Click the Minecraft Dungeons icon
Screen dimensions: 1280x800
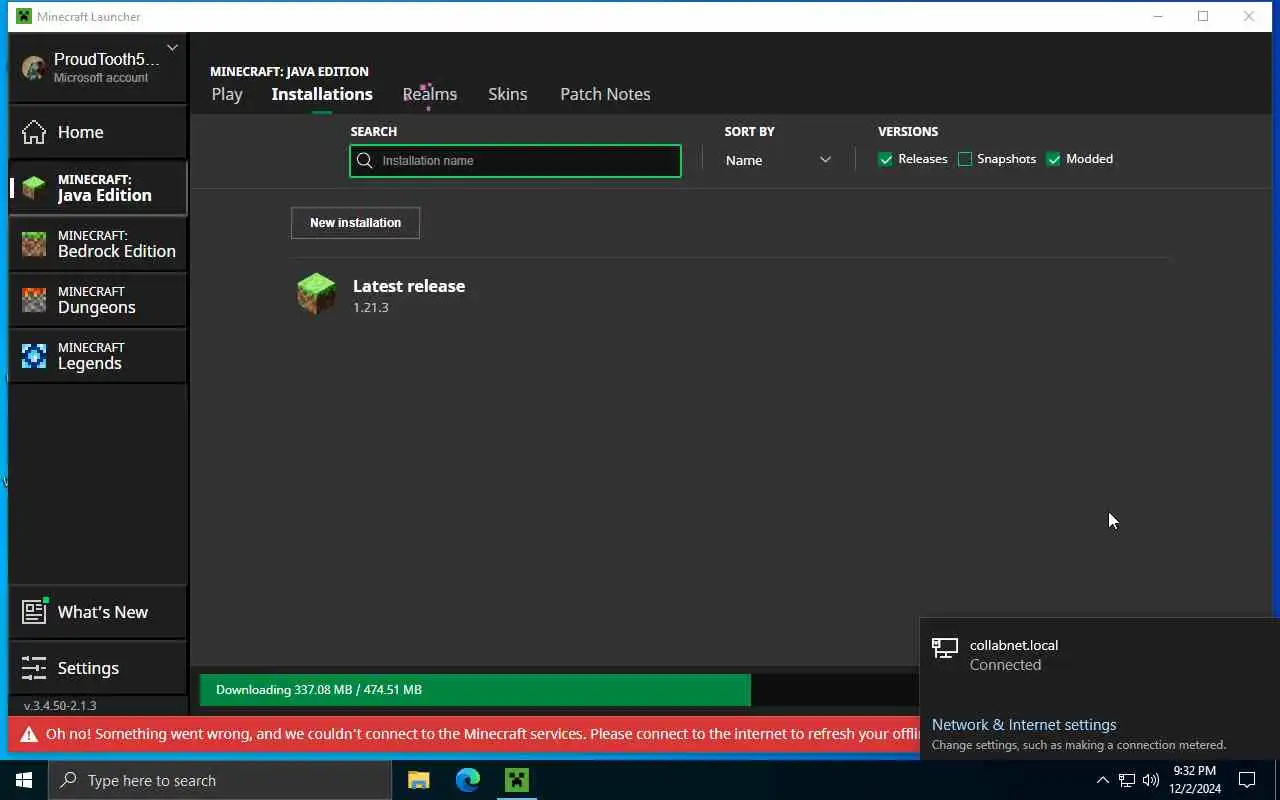(34, 300)
